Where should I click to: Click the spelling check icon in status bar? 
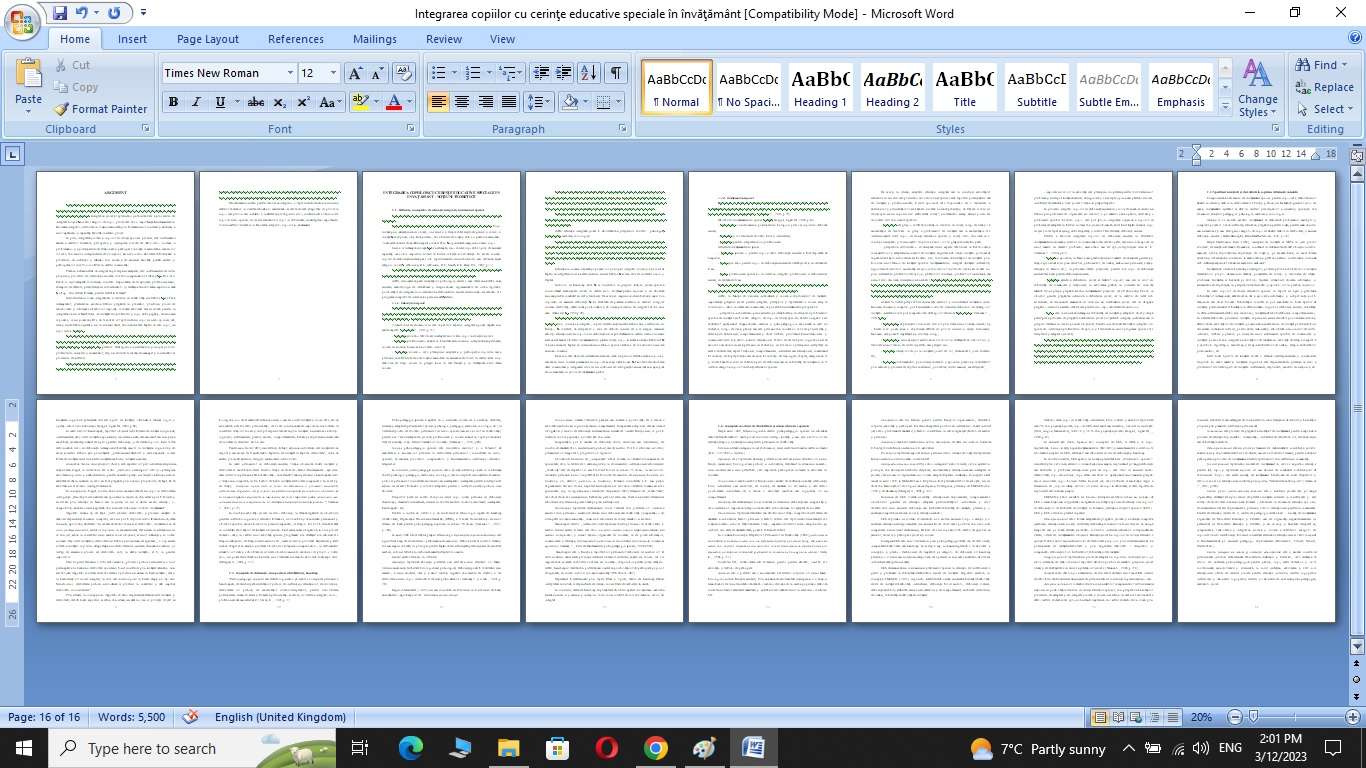pos(190,717)
